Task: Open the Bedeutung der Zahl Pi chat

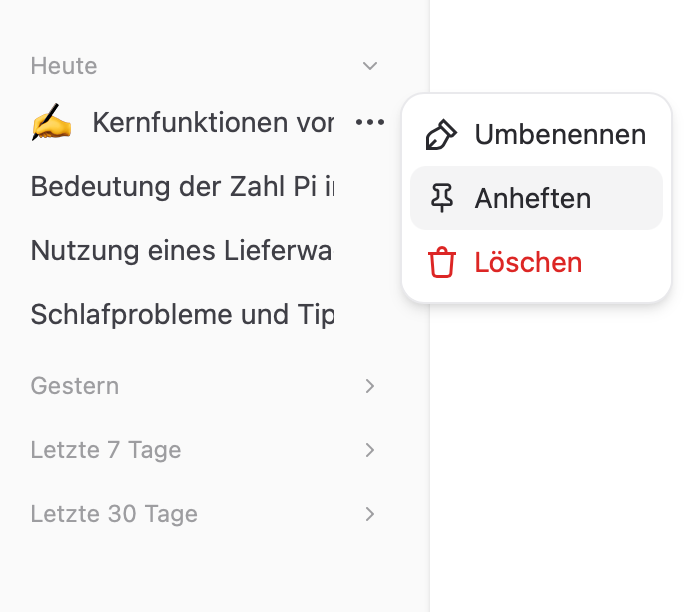Action: [x=182, y=186]
